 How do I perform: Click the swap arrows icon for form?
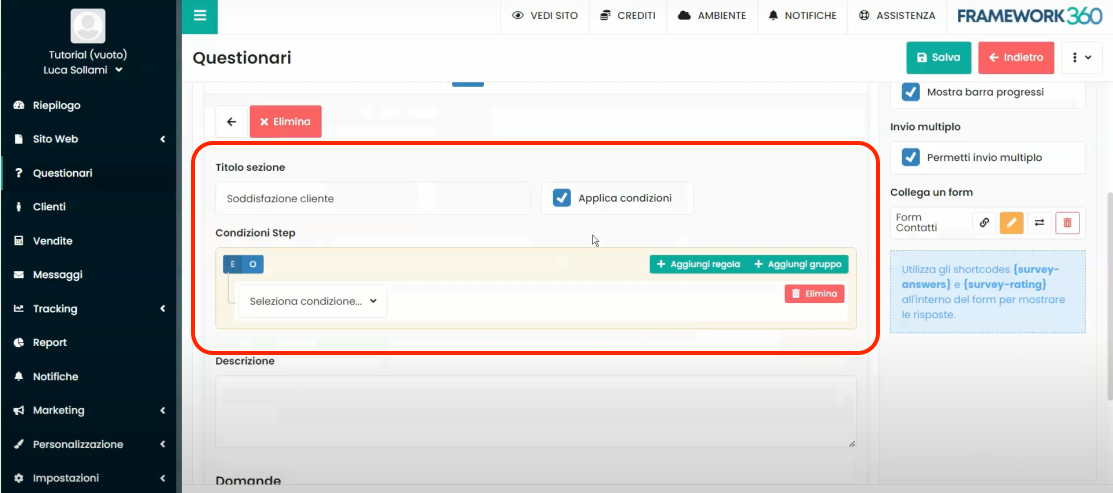pyautogui.click(x=1039, y=223)
